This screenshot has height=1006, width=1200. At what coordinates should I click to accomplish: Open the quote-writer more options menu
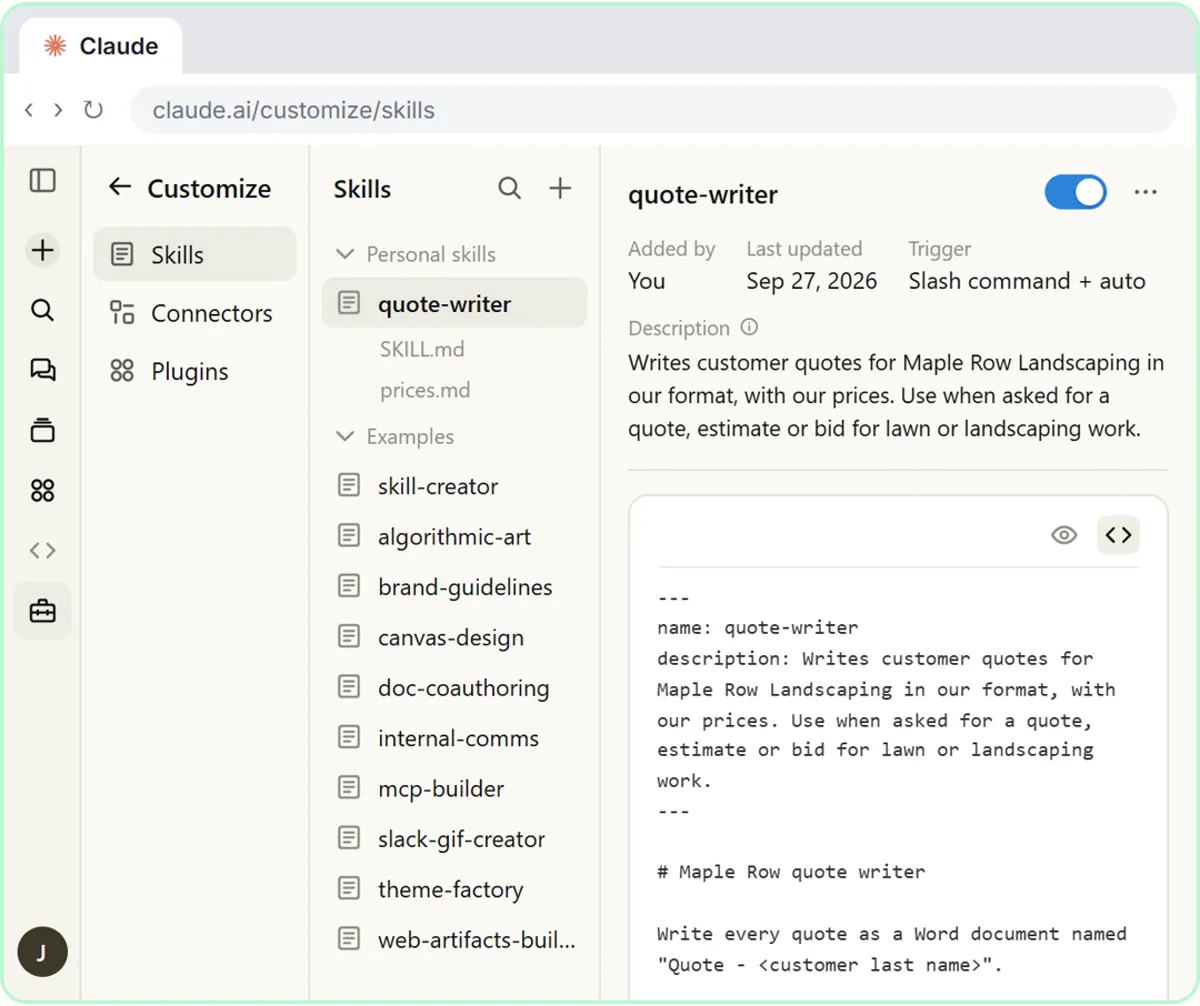tap(1146, 192)
